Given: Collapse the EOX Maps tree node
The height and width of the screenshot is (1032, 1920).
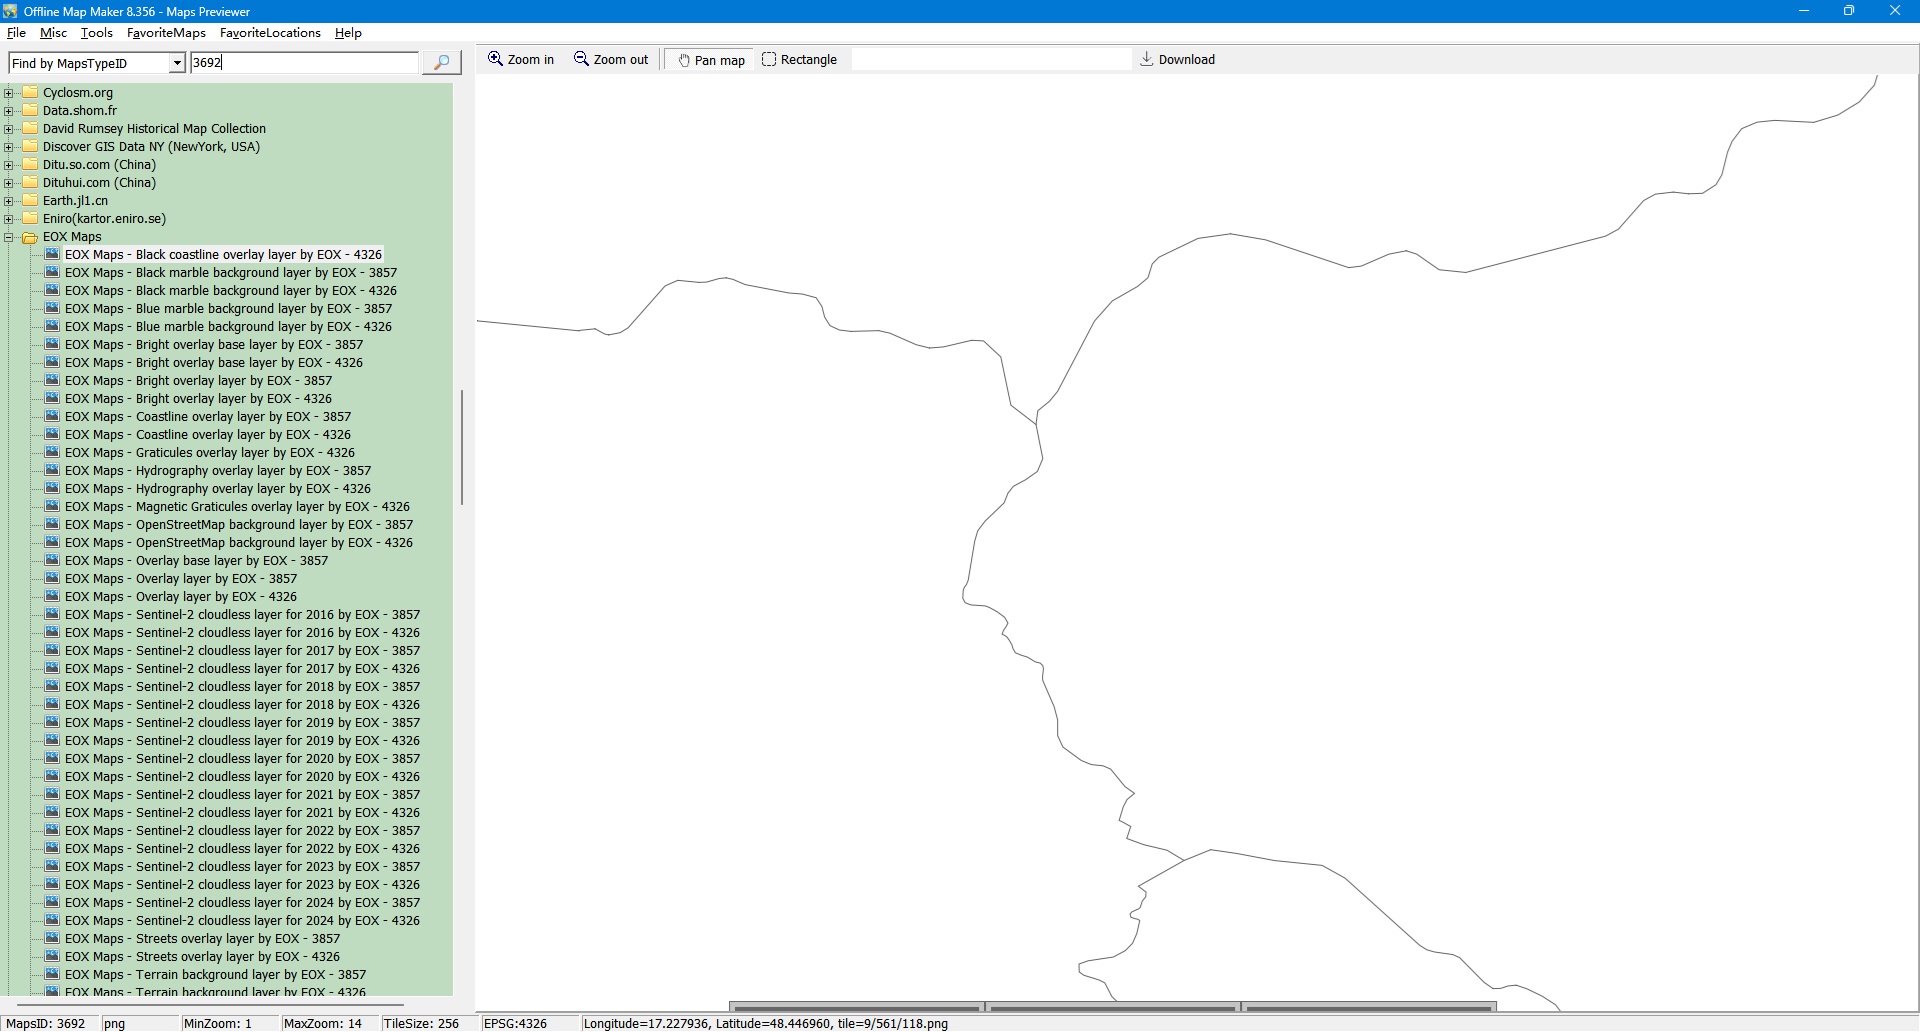Looking at the screenshot, I should (x=9, y=237).
